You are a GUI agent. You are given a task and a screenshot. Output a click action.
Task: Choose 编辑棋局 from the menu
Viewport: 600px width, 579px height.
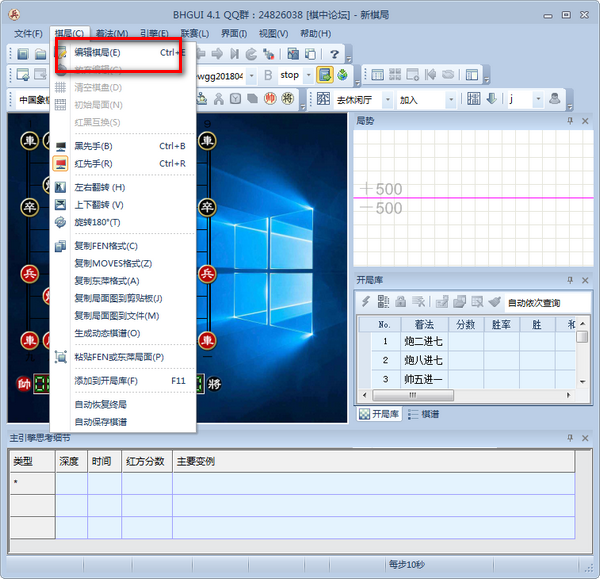coord(97,52)
